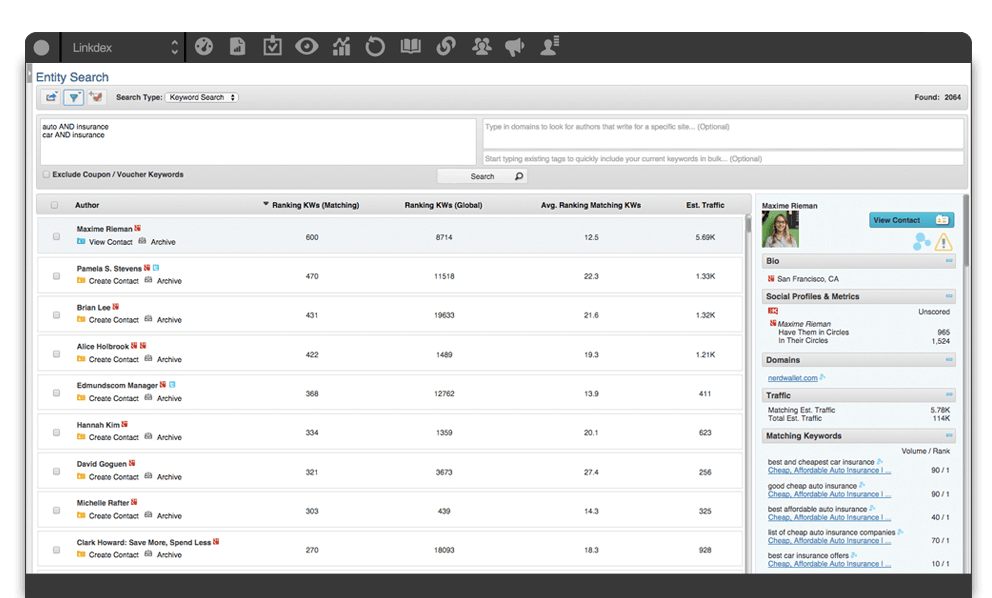The height and width of the screenshot is (598, 992).
Task: Click Google+ icon beside Brian Lee
Action: pos(116,307)
